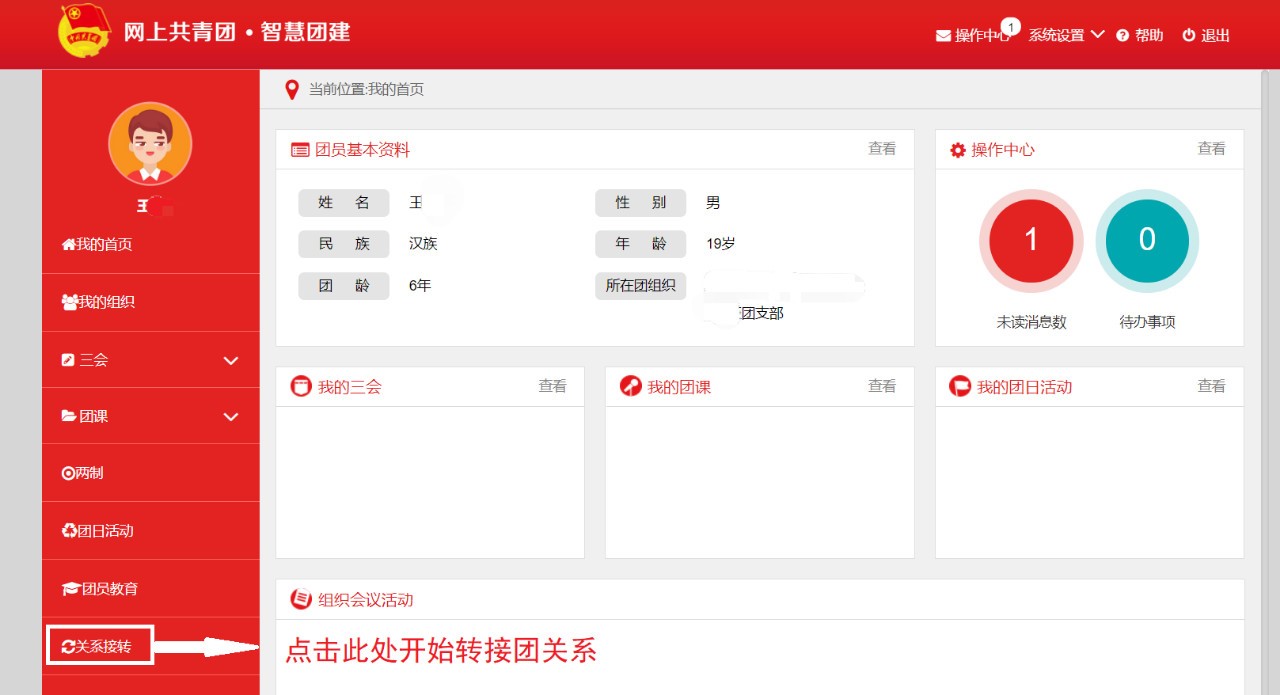Open the 操作中心 envelope icon in header

pos(943,36)
